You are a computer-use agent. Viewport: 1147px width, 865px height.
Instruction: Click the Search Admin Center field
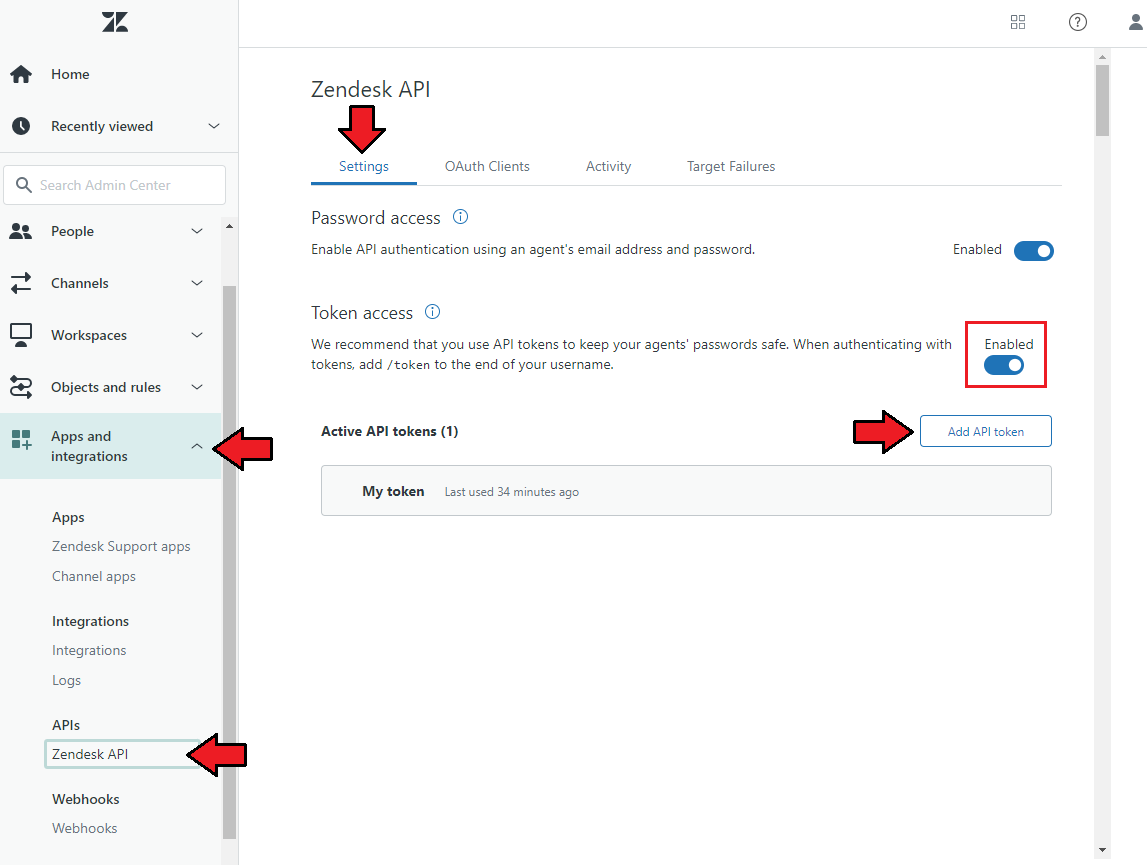click(115, 185)
